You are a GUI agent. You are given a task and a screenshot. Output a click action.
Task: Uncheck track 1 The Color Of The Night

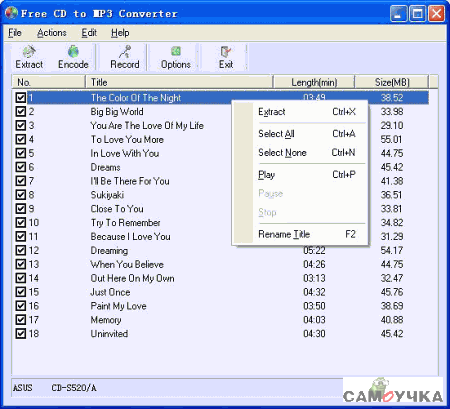pyautogui.click(x=21, y=98)
